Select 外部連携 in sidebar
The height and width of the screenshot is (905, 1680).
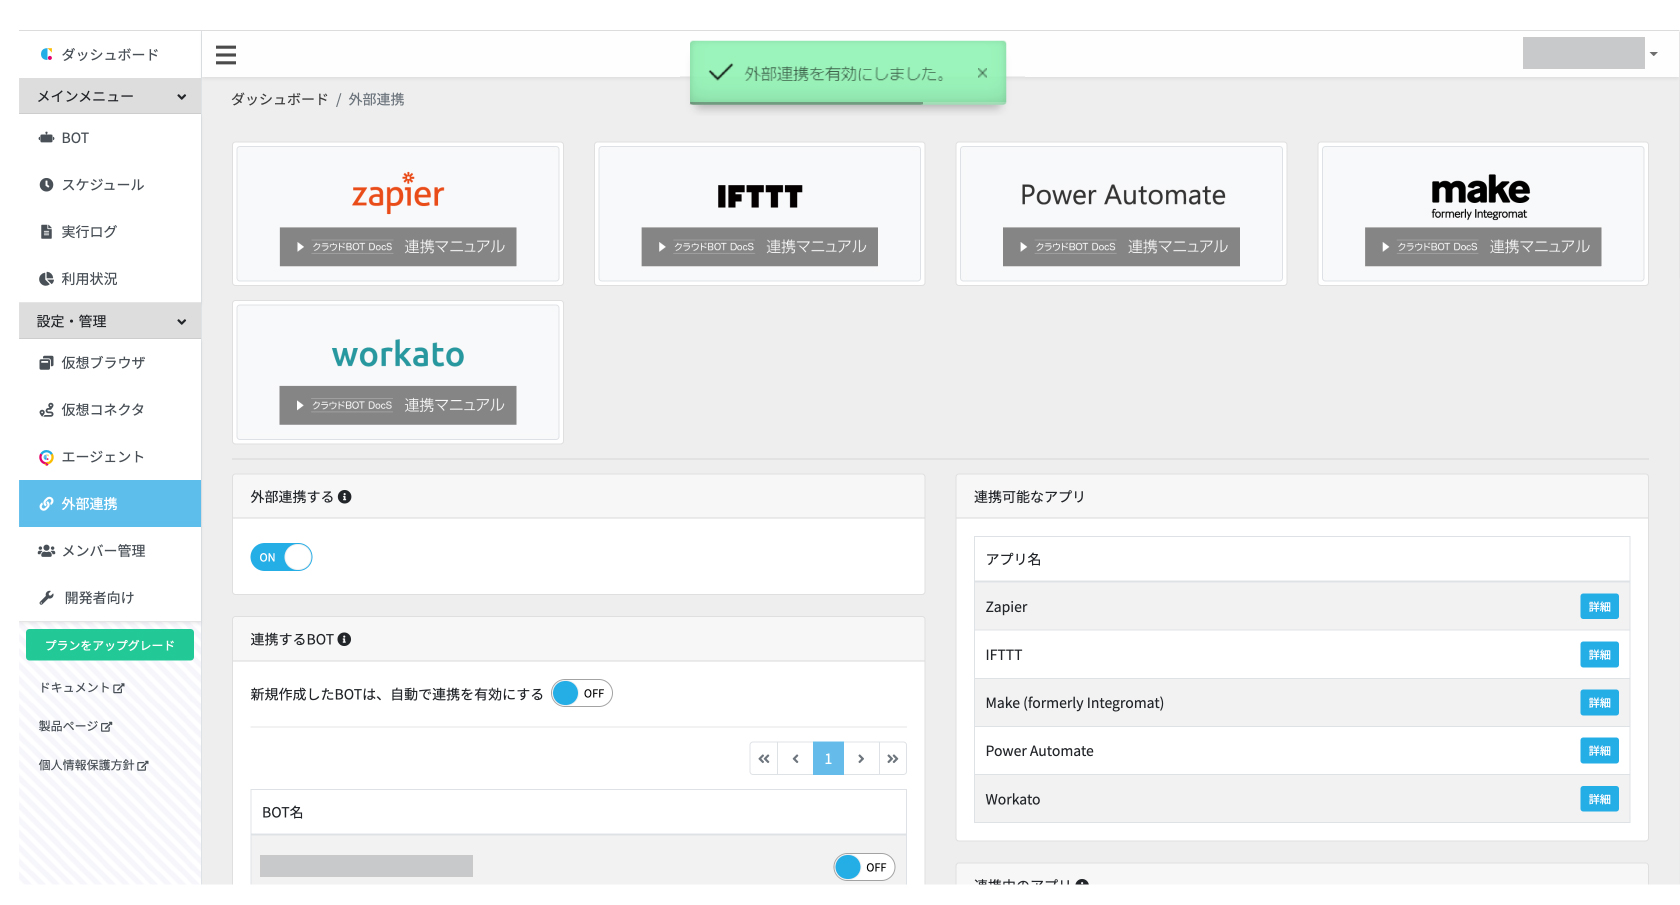[x=110, y=504]
